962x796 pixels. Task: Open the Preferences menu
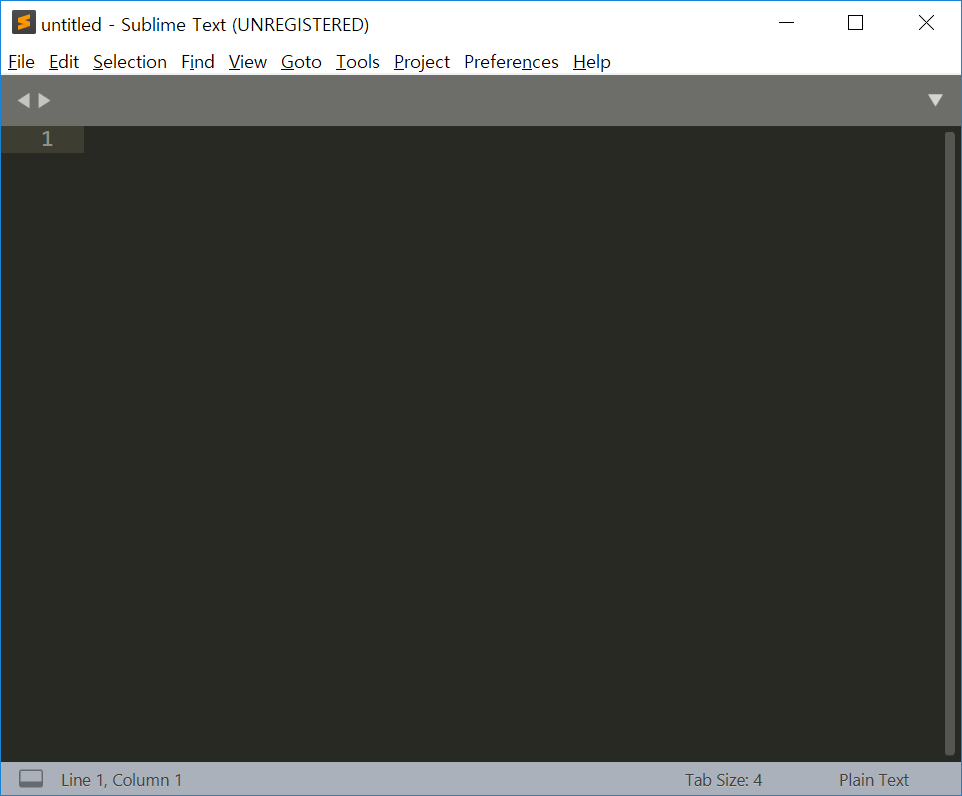click(511, 62)
